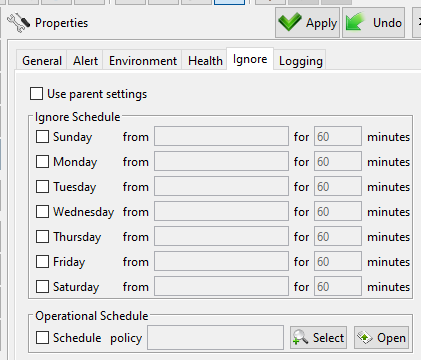This screenshot has height=360, width=421.
Task: Tick the Wednesday ignore checkbox
Action: click(42, 212)
